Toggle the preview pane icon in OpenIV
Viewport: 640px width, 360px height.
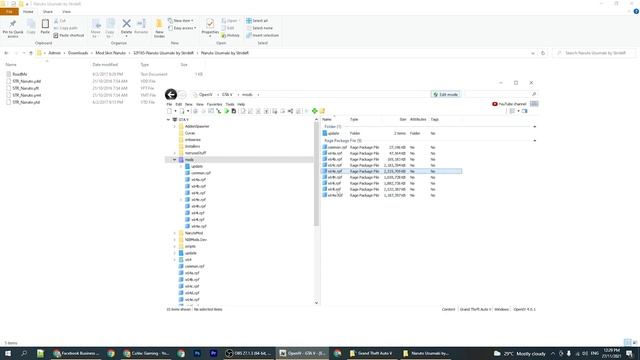coord(525,111)
